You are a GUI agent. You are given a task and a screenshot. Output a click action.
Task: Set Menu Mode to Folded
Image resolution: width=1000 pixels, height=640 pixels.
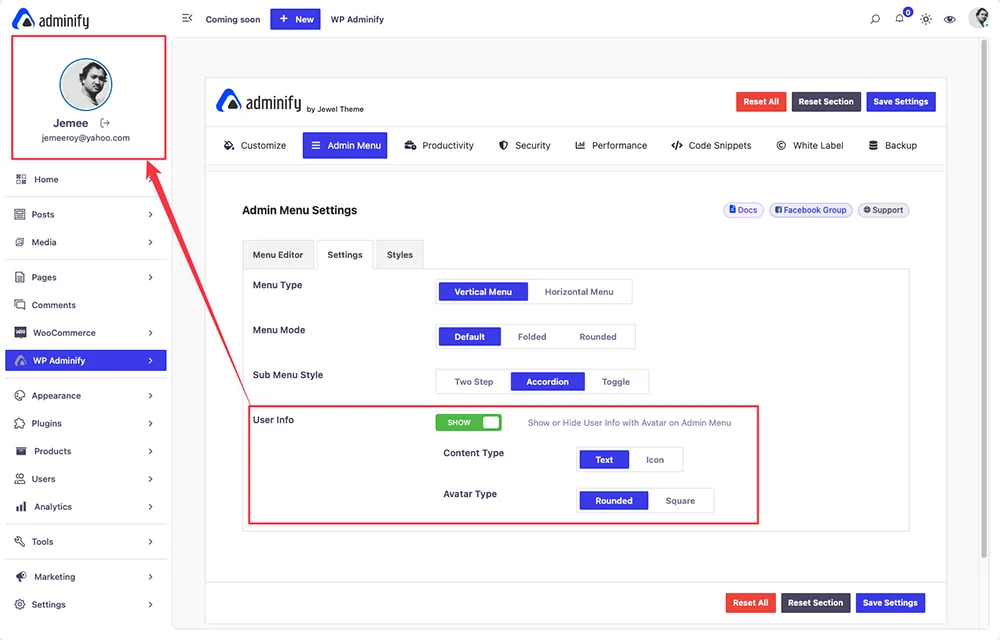pyautogui.click(x=532, y=337)
